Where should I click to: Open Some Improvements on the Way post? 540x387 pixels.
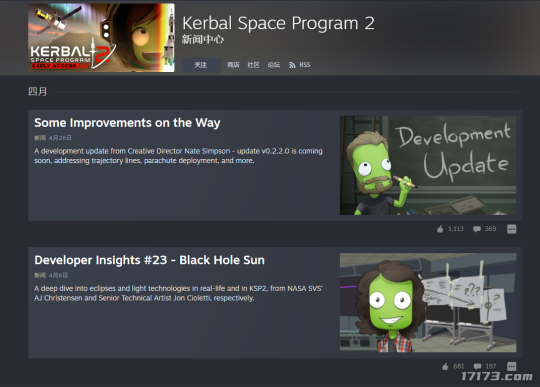point(127,123)
